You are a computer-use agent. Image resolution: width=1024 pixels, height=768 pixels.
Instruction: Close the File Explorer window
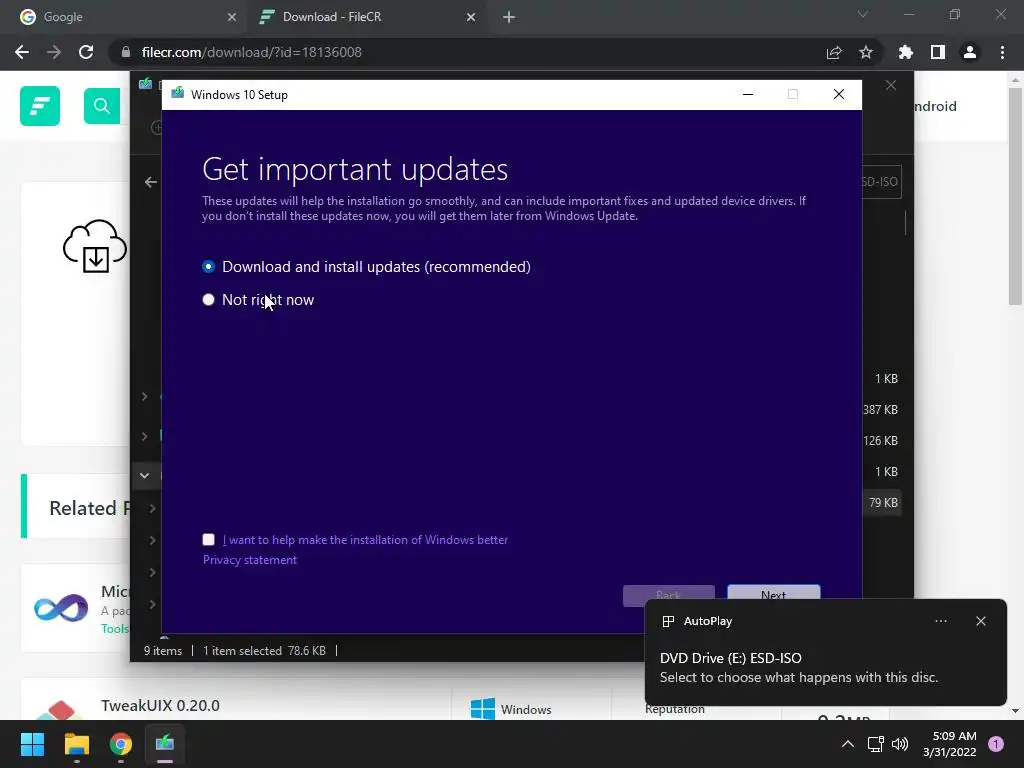tap(891, 86)
